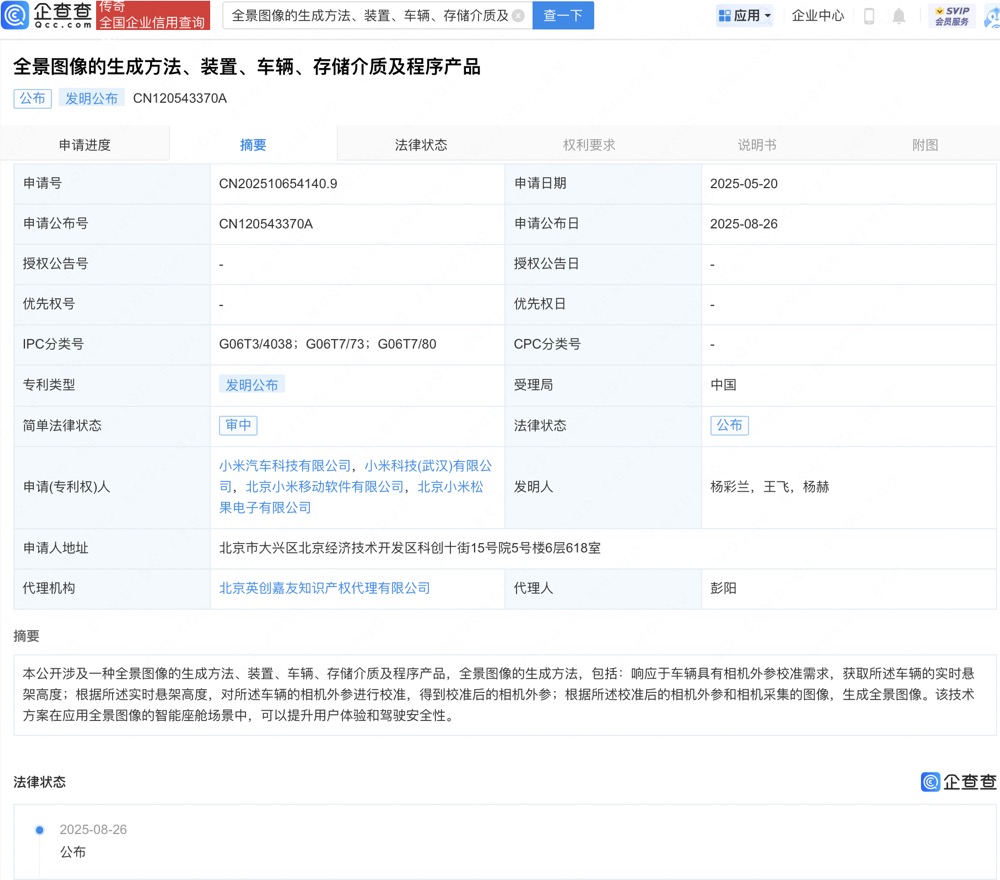The image size is (1000, 880).
Task: Select inventor names 杨彩兰, 王飞, 杨赫
Action: tap(770, 487)
